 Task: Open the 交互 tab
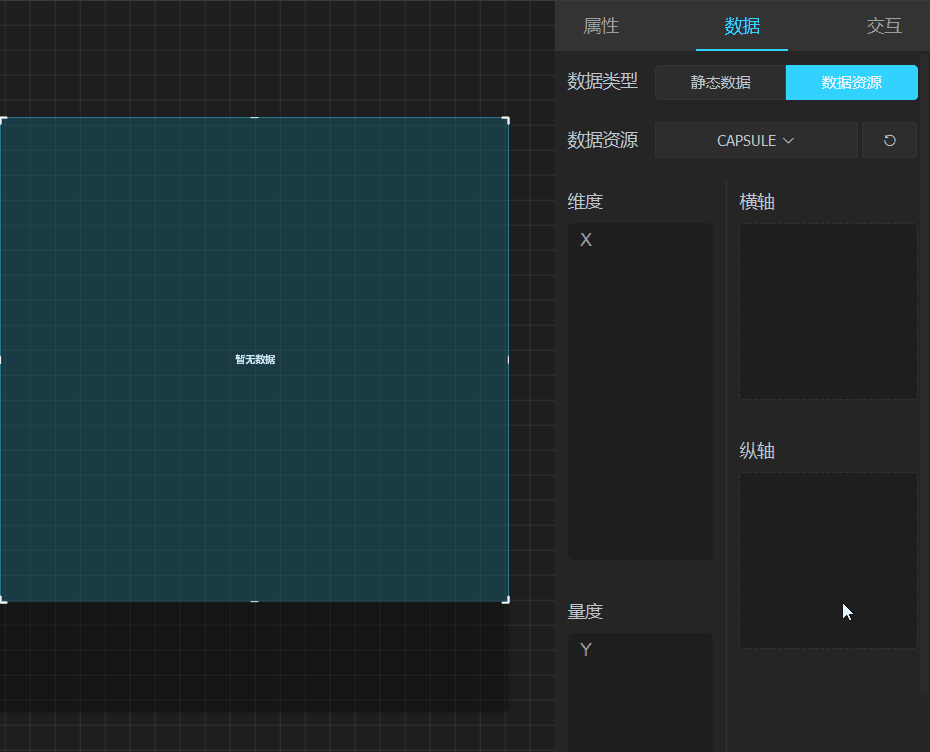pos(884,26)
